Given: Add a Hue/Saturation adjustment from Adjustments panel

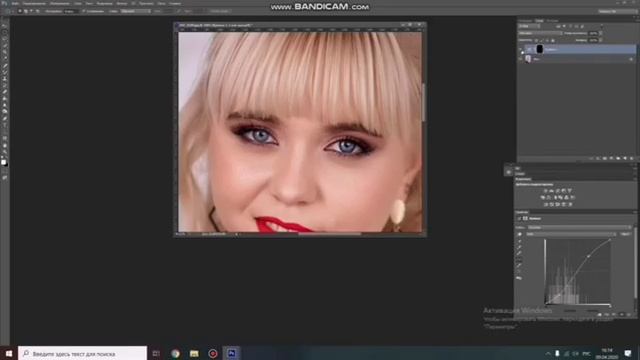Looking at the screenshot, I should (x=542, y=197).
